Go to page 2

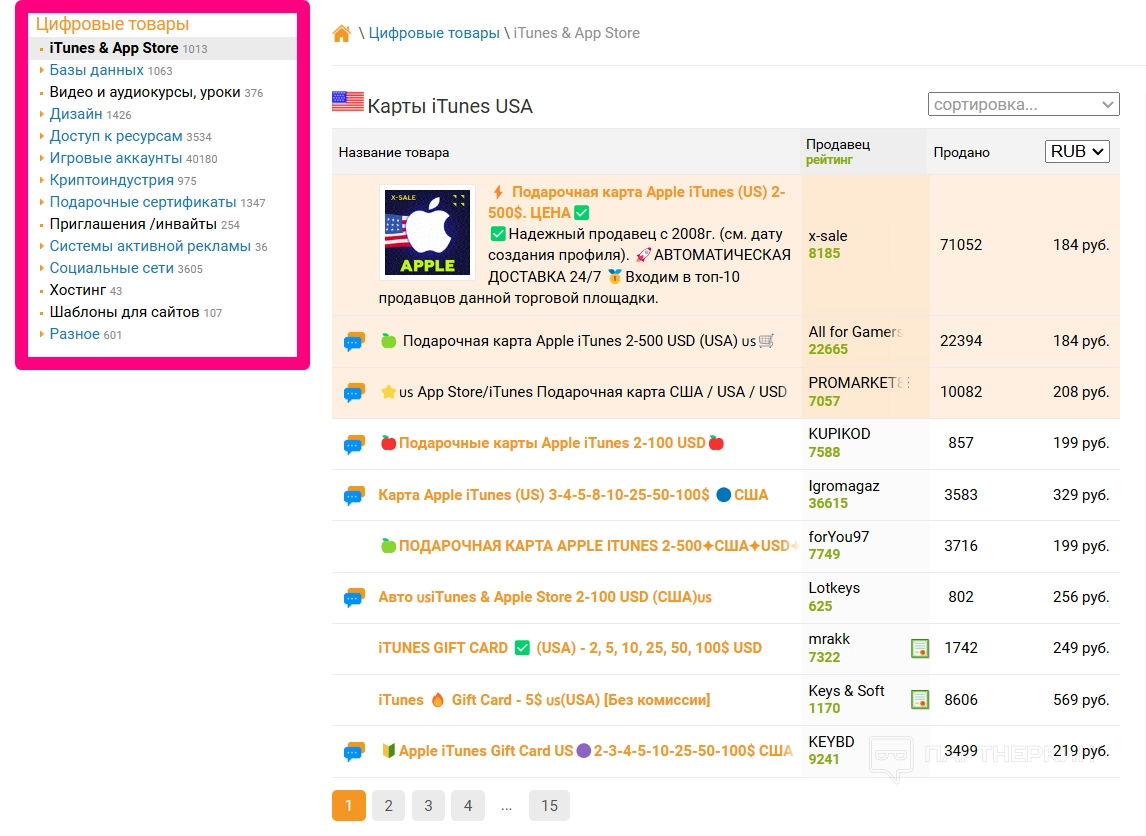point(388,805)
